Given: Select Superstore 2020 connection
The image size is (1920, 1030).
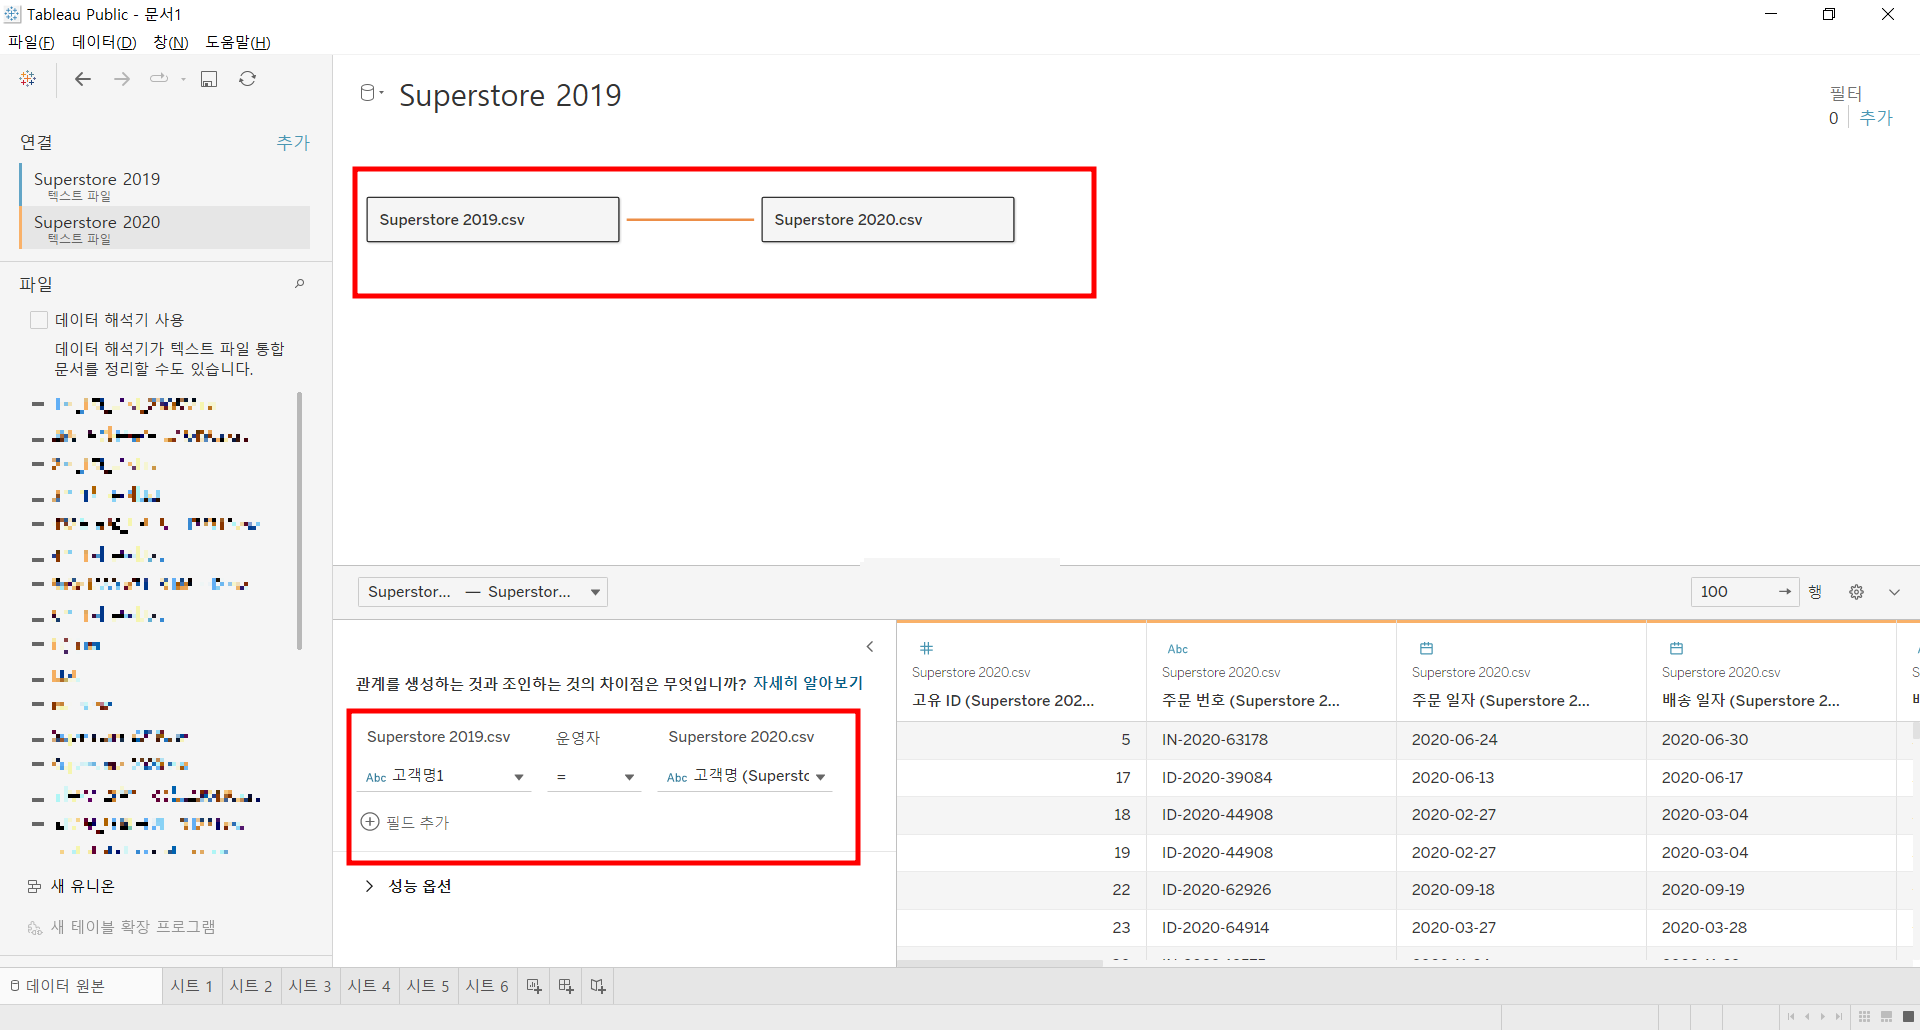Looking at the screenshot, I should (165, 228).
